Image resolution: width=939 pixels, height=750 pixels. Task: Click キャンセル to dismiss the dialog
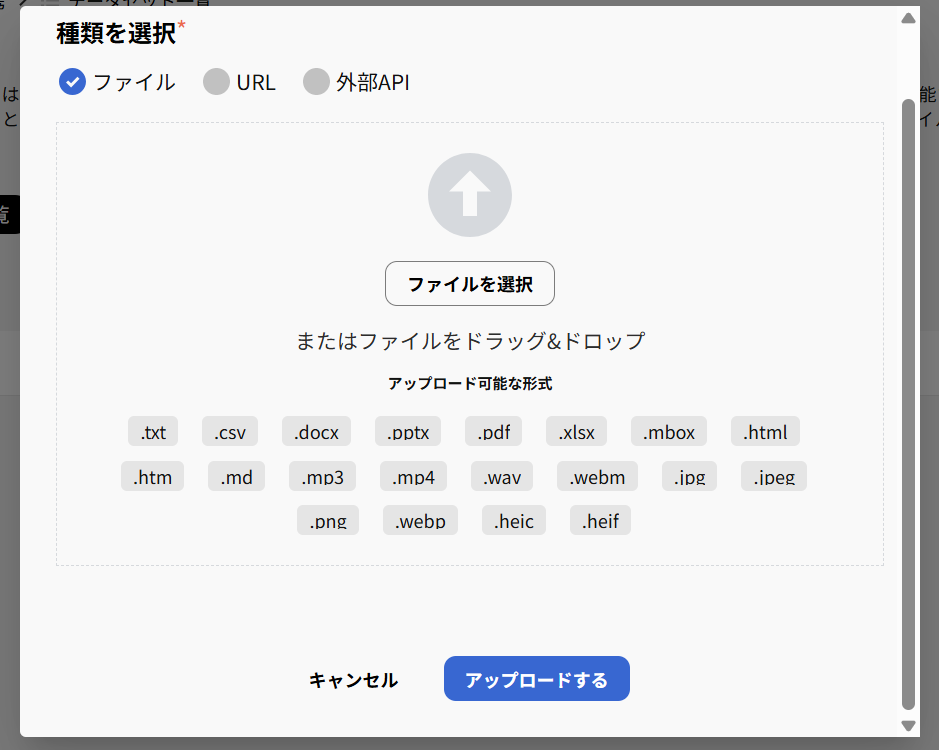pos(352,679)
